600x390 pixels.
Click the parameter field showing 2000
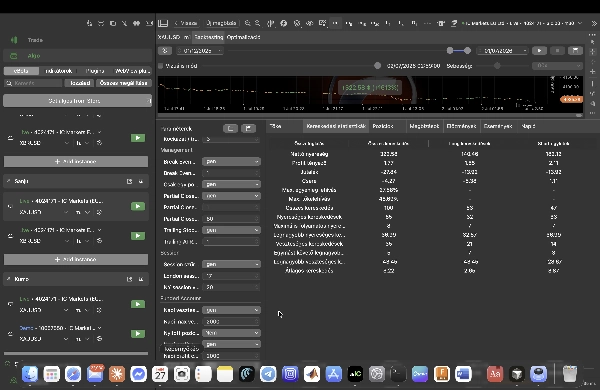tap(231, 321)
